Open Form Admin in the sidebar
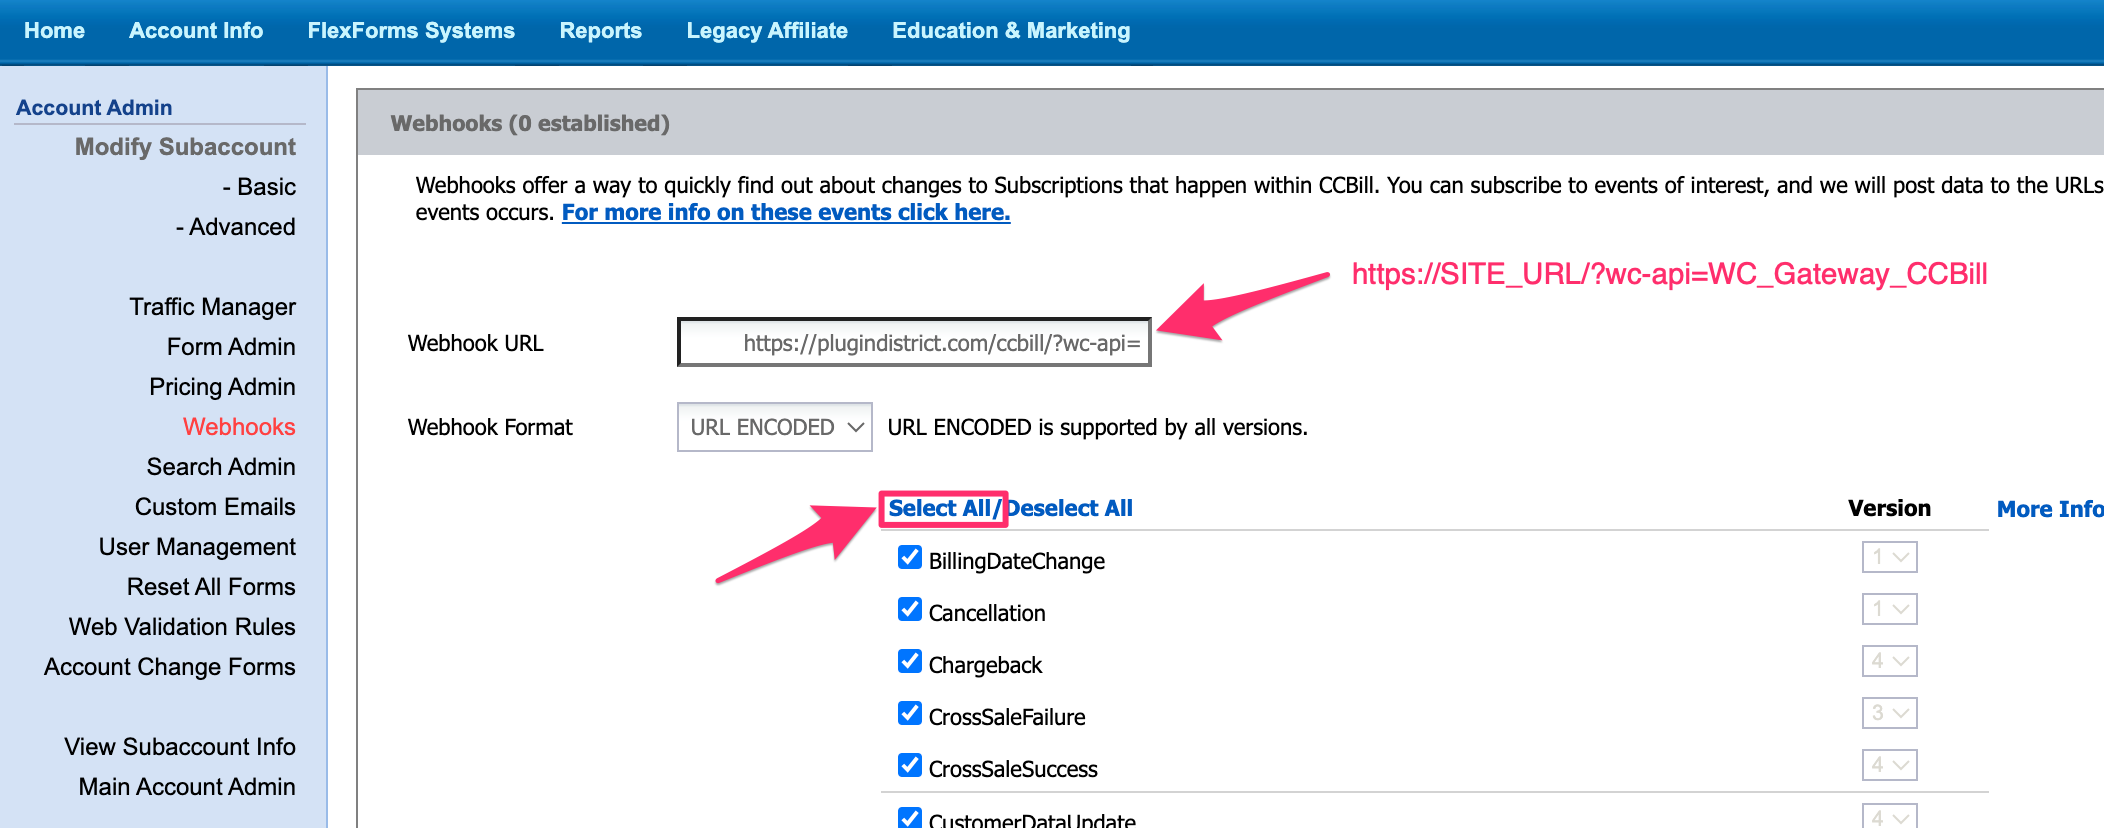Screen dimensions: 2104x828 (x=231, y=347)
